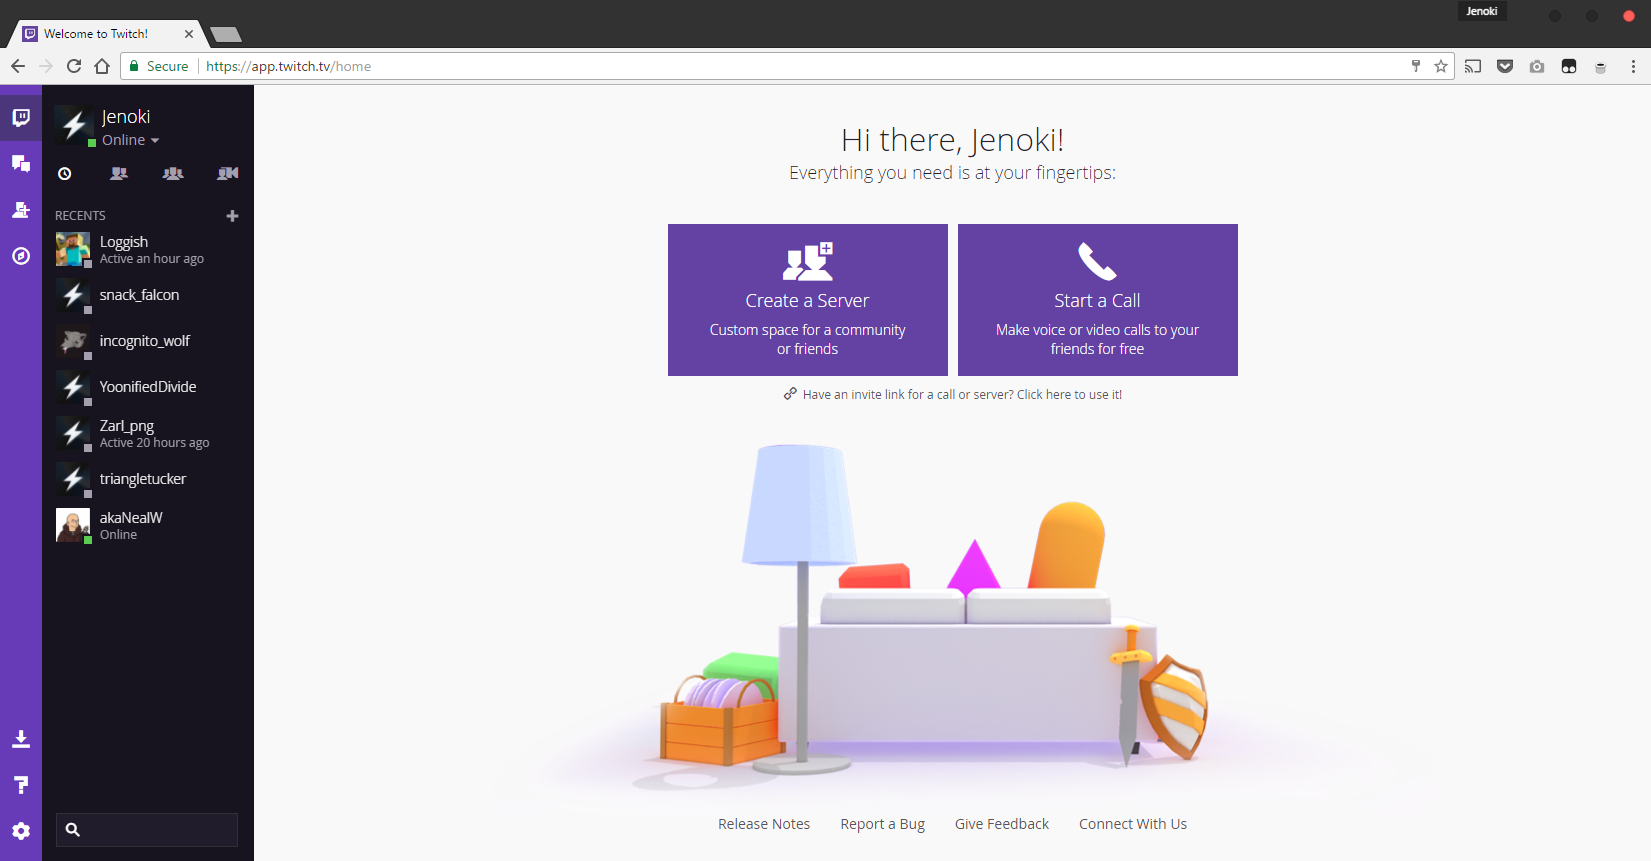Open Release Notes link
The height and width of the screenshot is (861, 1651).
click(x=764, y=824)
